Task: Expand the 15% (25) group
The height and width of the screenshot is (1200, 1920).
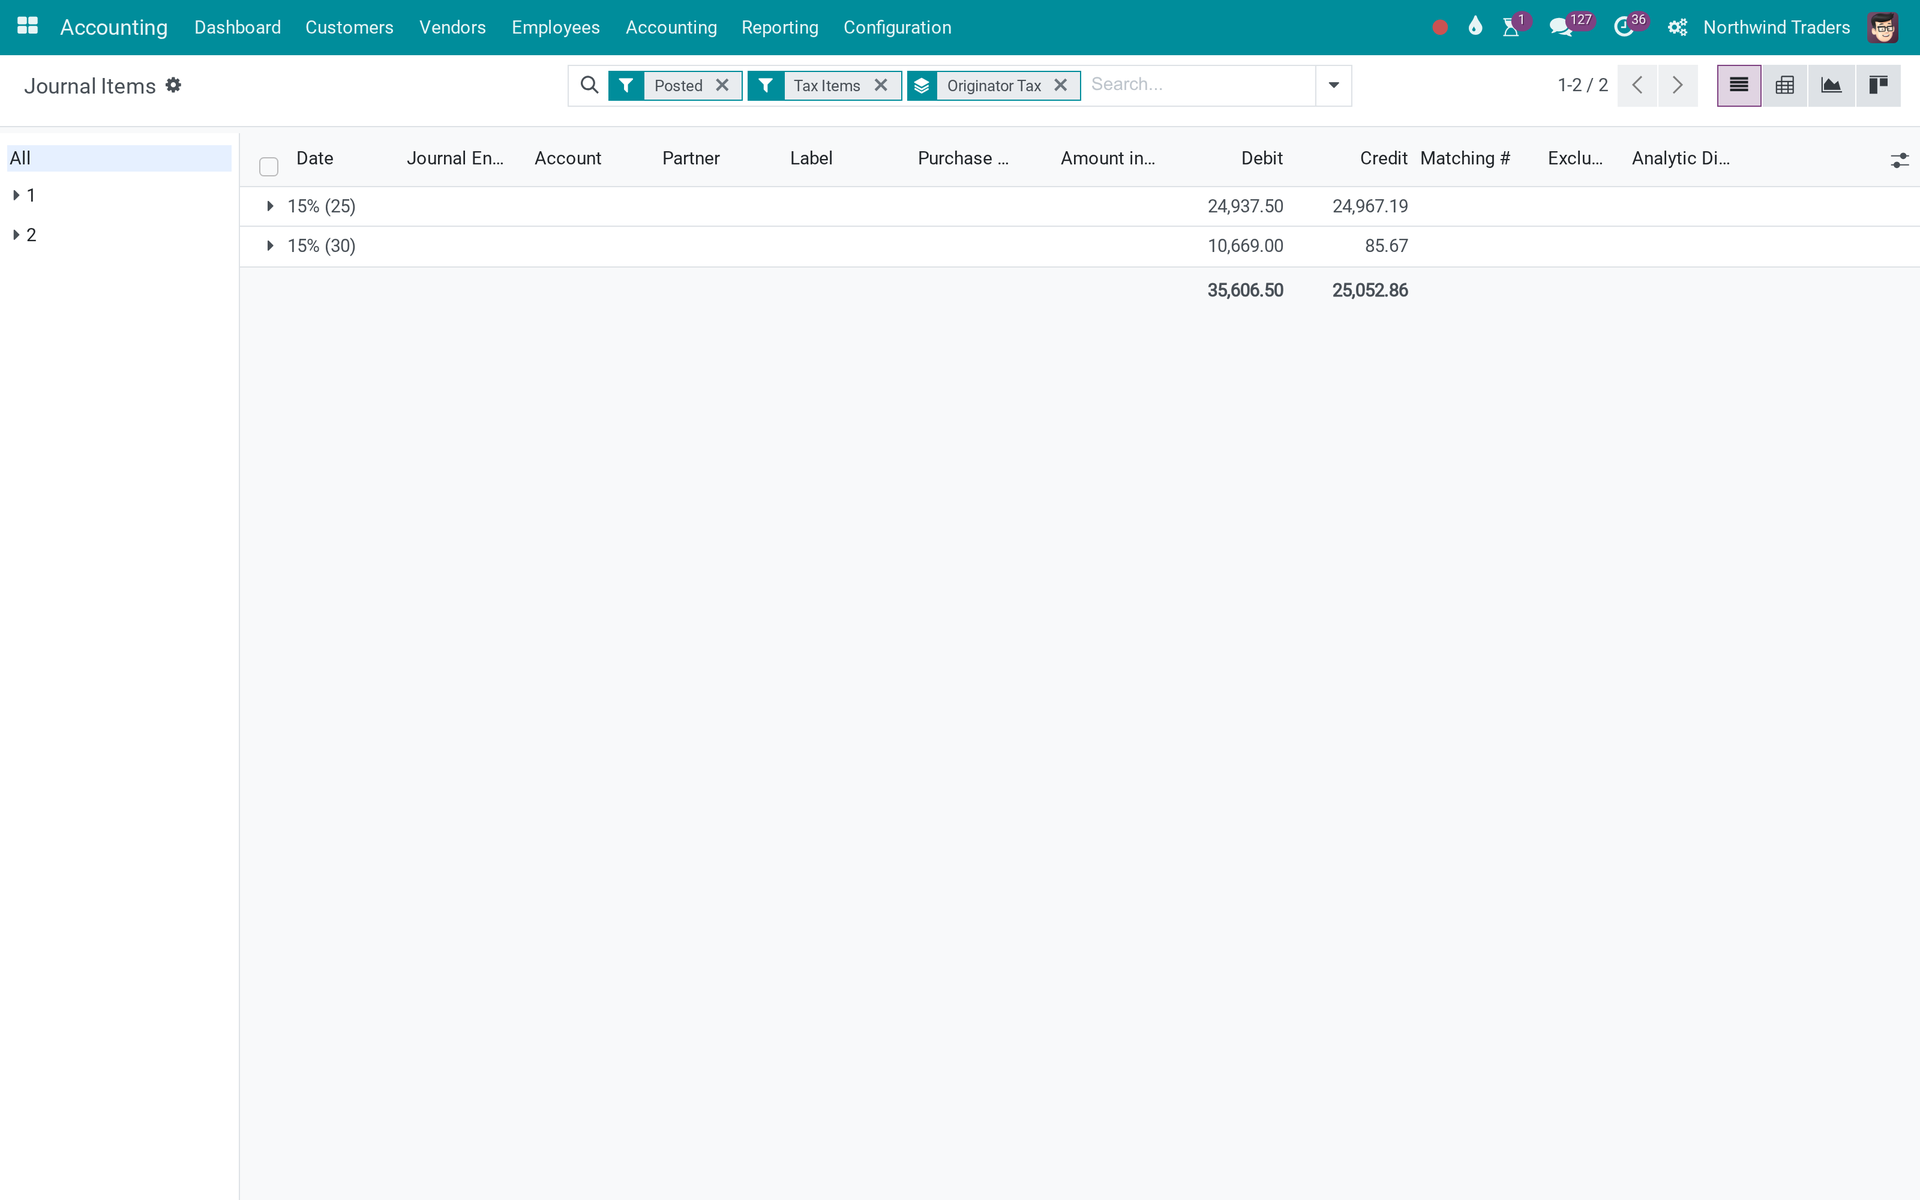Action: tap(270, 206)
